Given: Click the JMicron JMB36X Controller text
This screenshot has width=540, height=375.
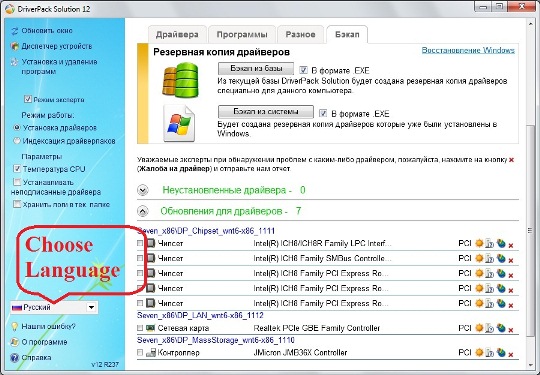Looking at the screenshot, I should pos(300,353).
